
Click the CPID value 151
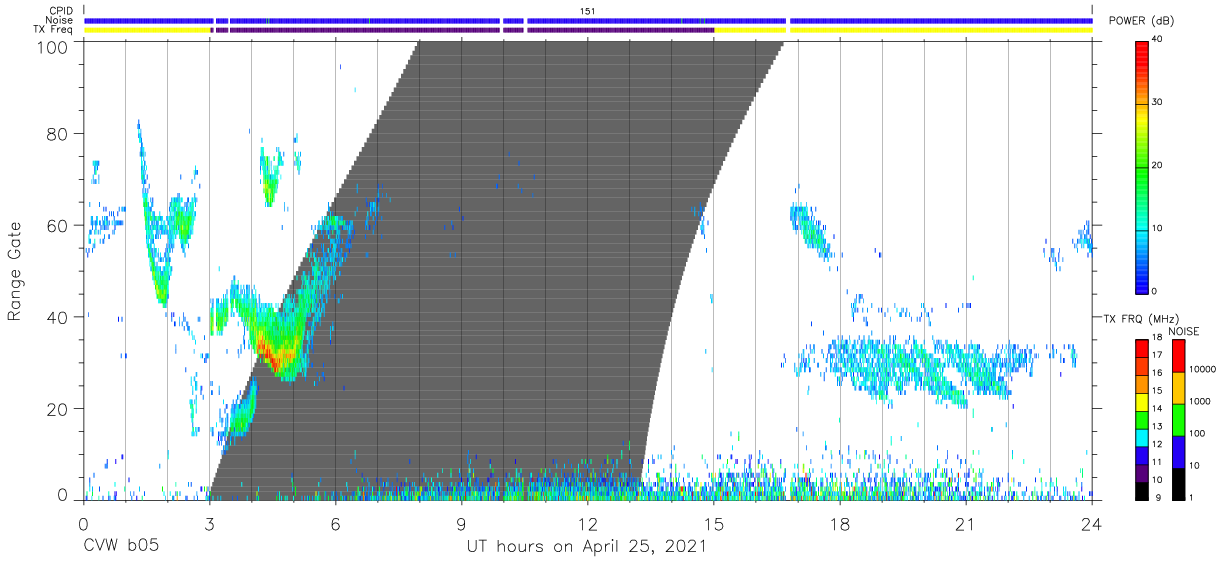pyautogui.click(x=588, y=11)
